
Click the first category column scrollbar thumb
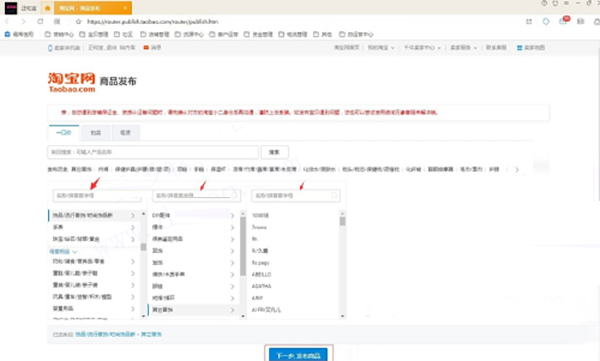(143, 247)
